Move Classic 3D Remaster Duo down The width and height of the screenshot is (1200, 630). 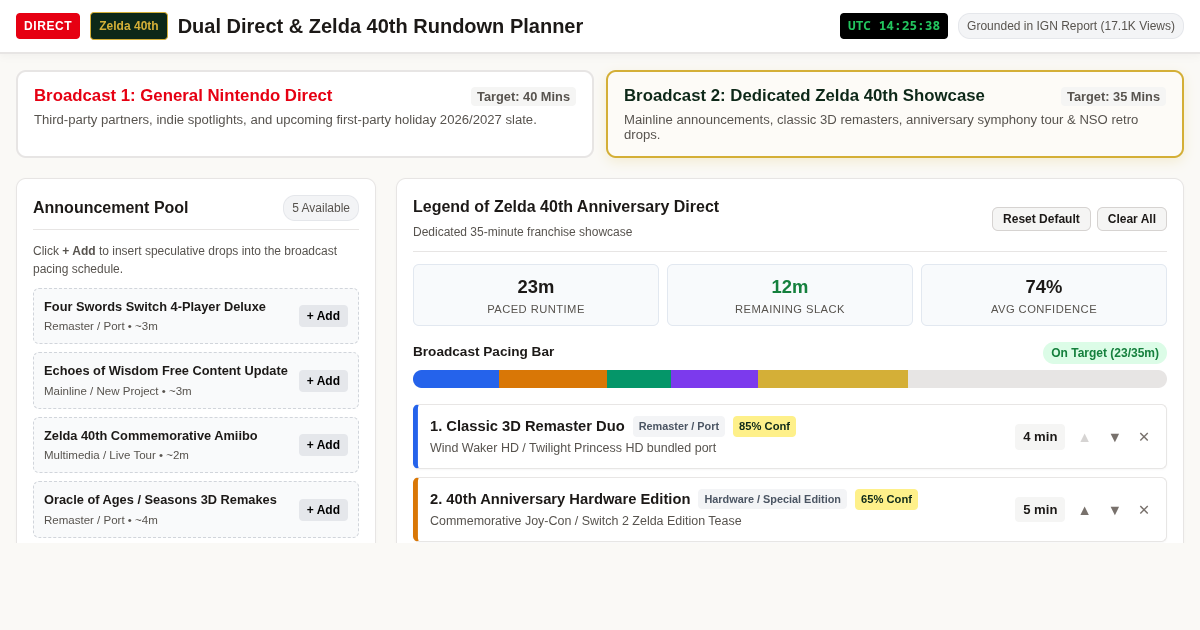coord(1114,437)
